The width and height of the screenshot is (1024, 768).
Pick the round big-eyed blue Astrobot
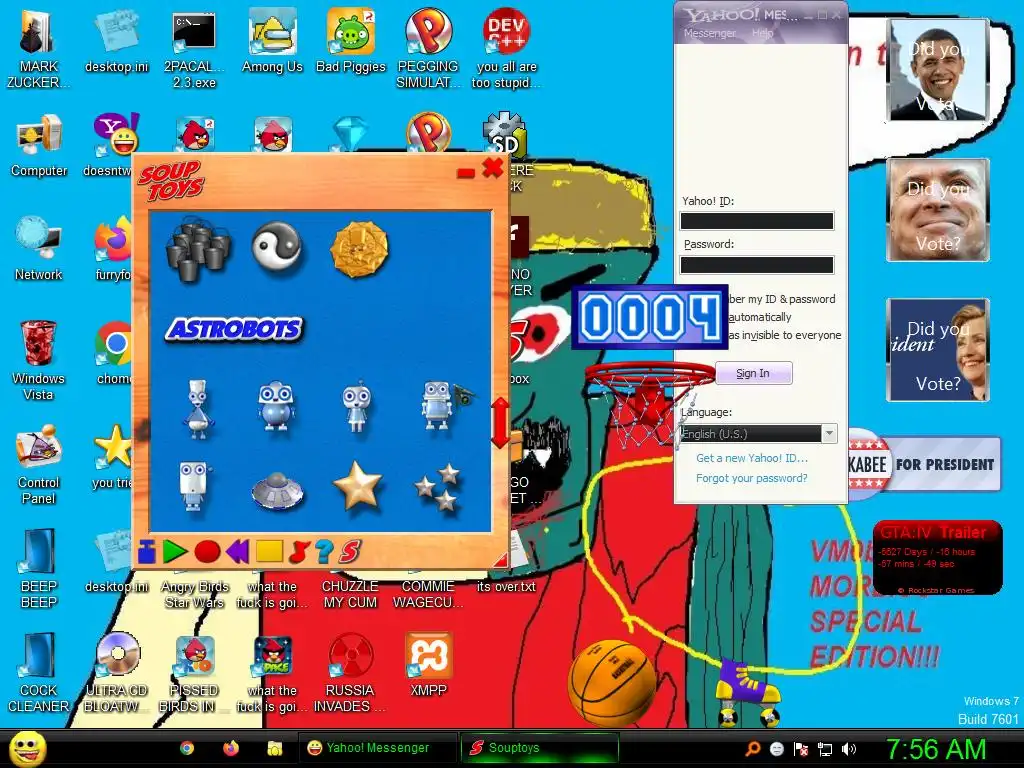tap(277, 406)
